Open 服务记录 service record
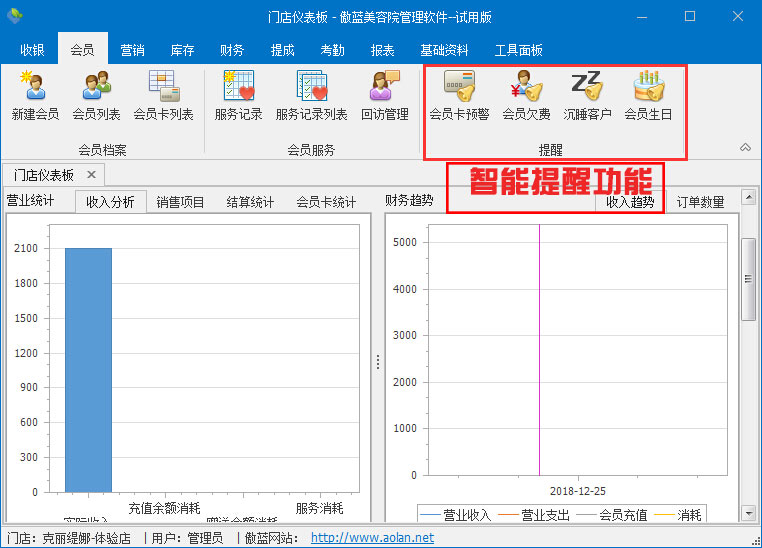Viewport: 762px width, 548px height. [238, 96]
